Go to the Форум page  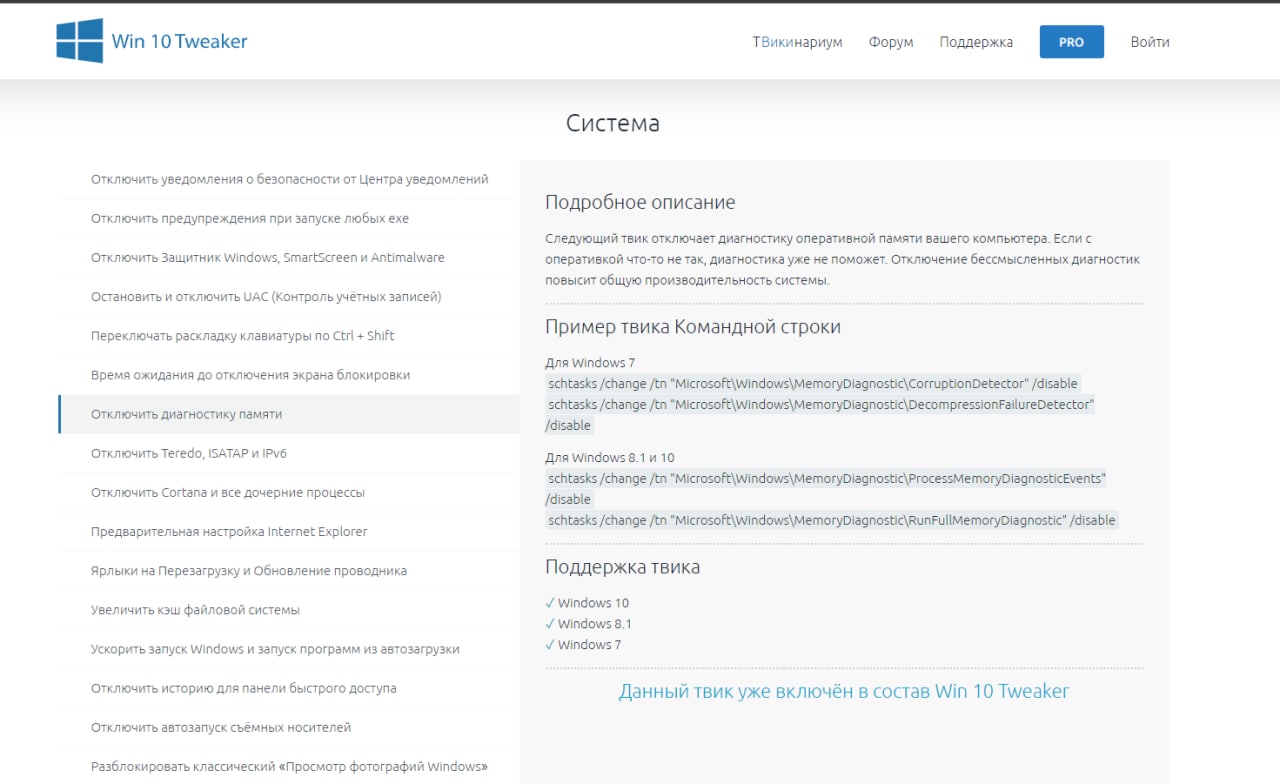(x=891, y=42)
